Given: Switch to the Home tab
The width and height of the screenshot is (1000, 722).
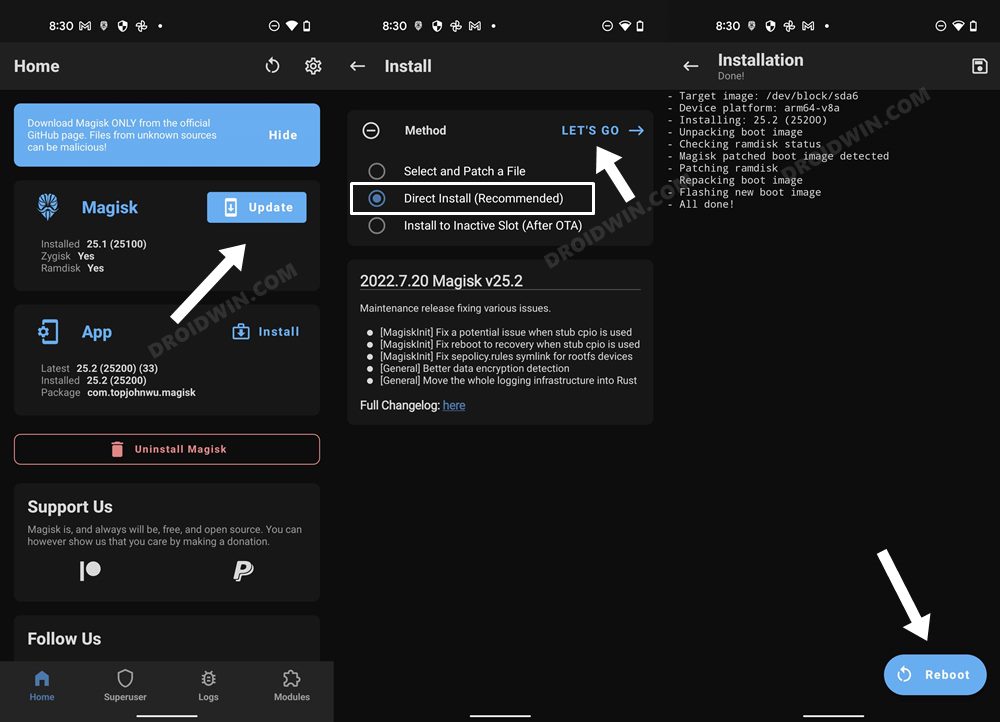Looking at the screenshot, I should 42,686.
